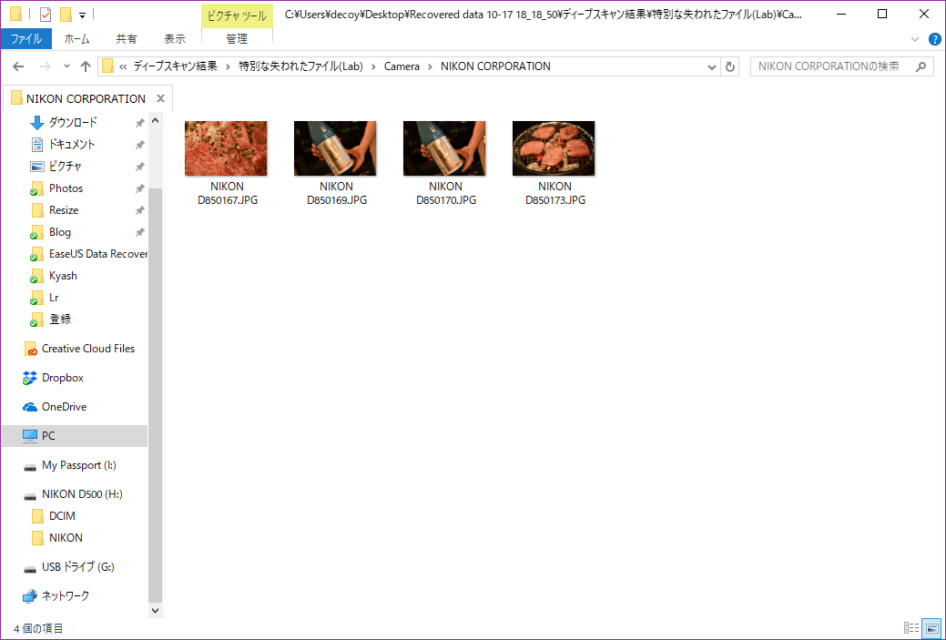Select Dropbox in the navigation pane
The image size is (946, 640).
click(62, 378)
